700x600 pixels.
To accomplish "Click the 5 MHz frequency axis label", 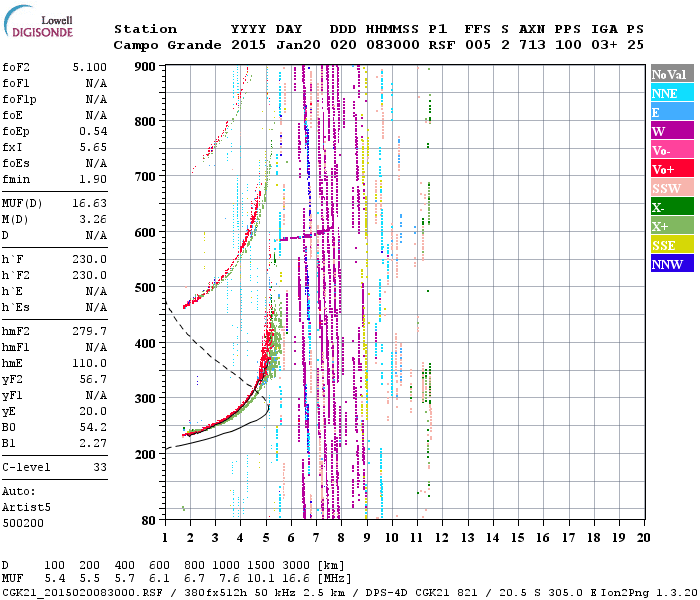I will click(x=266, y=538).
